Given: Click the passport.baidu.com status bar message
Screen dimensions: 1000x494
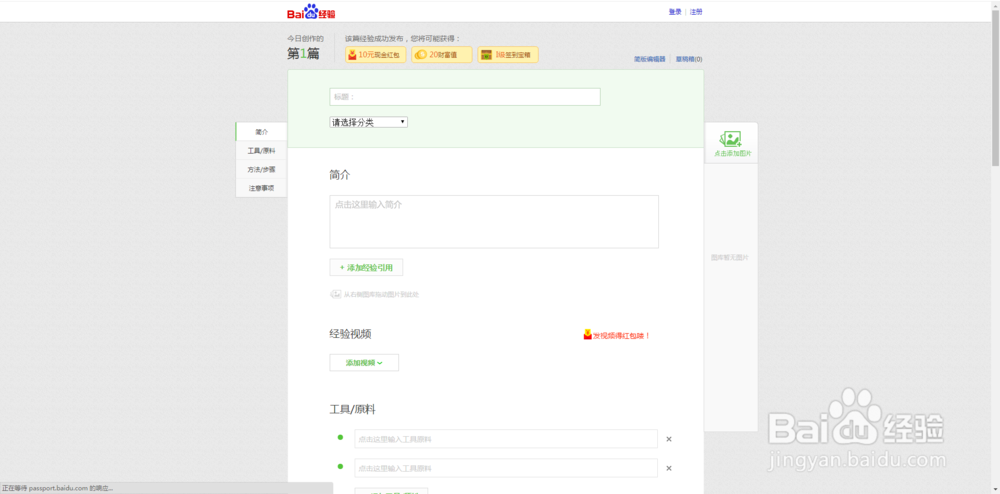Looking at the screenshot, I should click(58, 488).
